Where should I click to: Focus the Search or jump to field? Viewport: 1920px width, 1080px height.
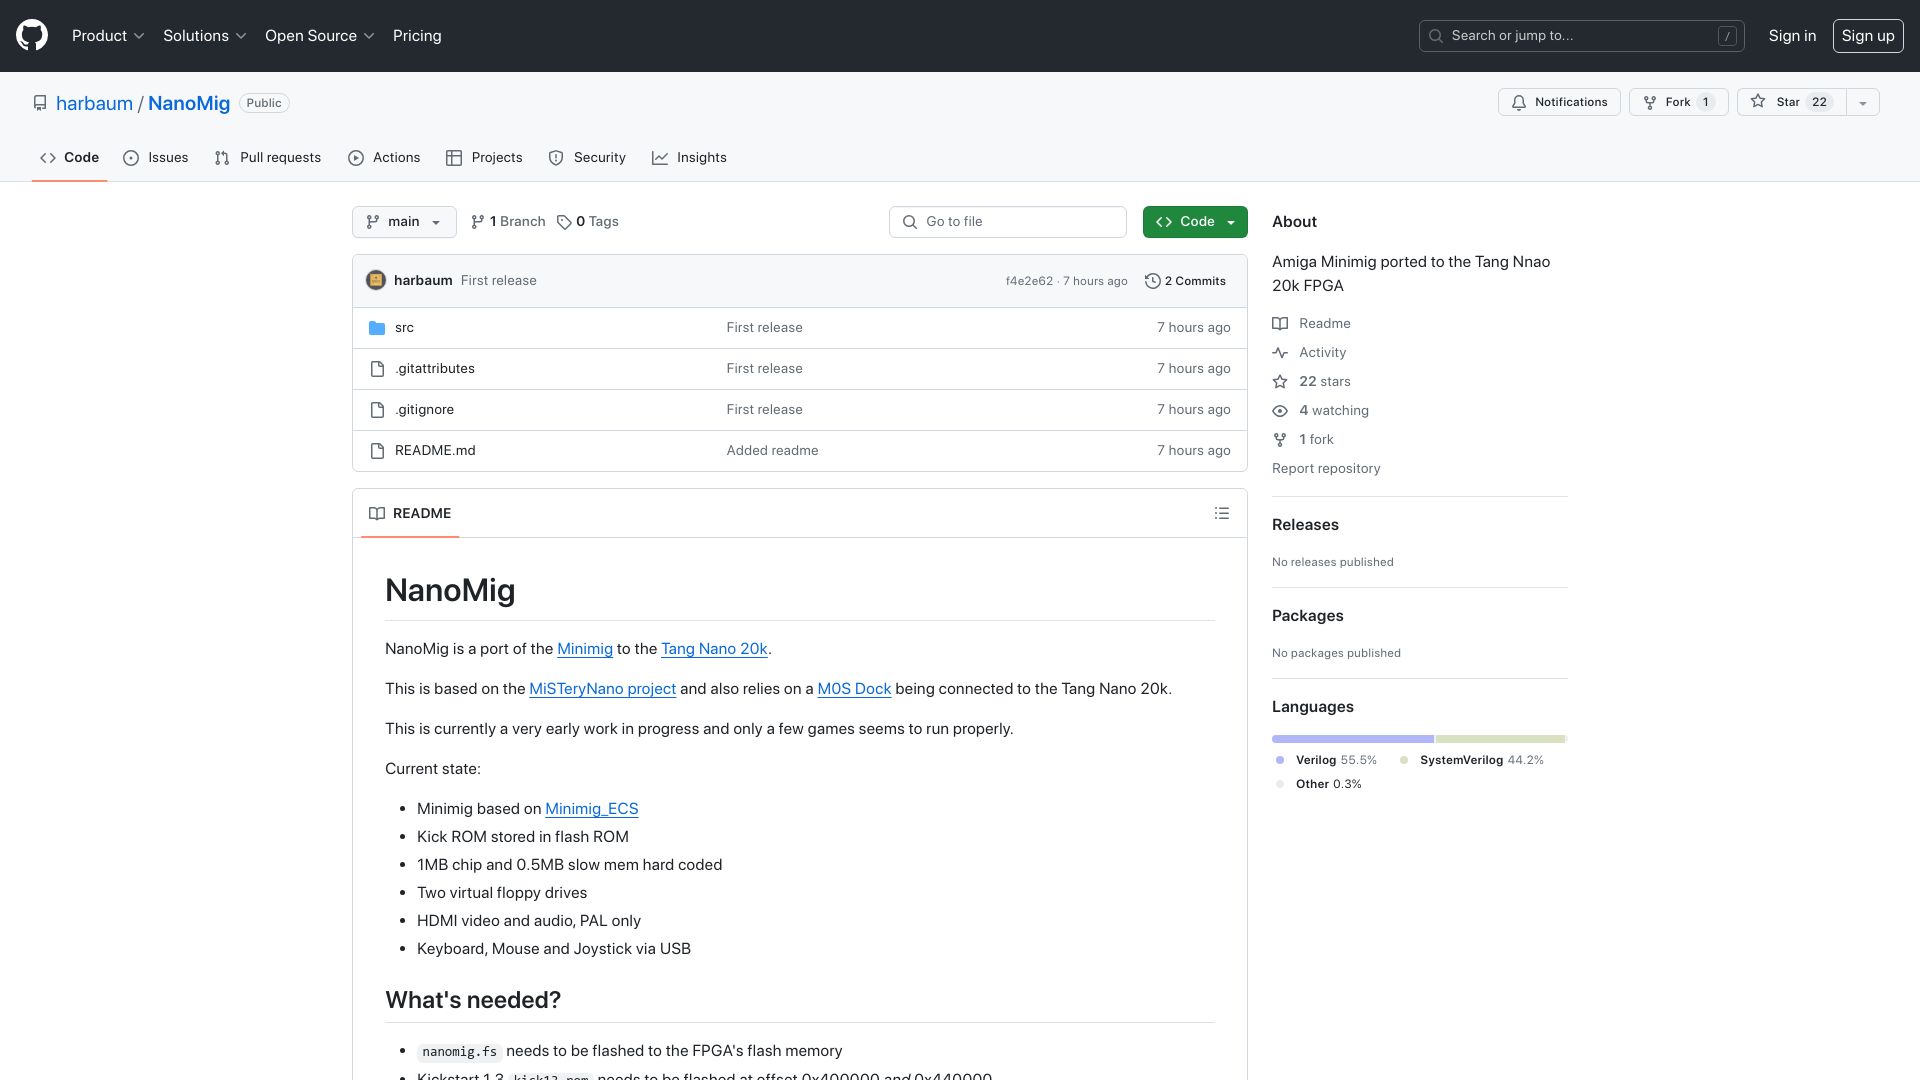coord(1582,36)
